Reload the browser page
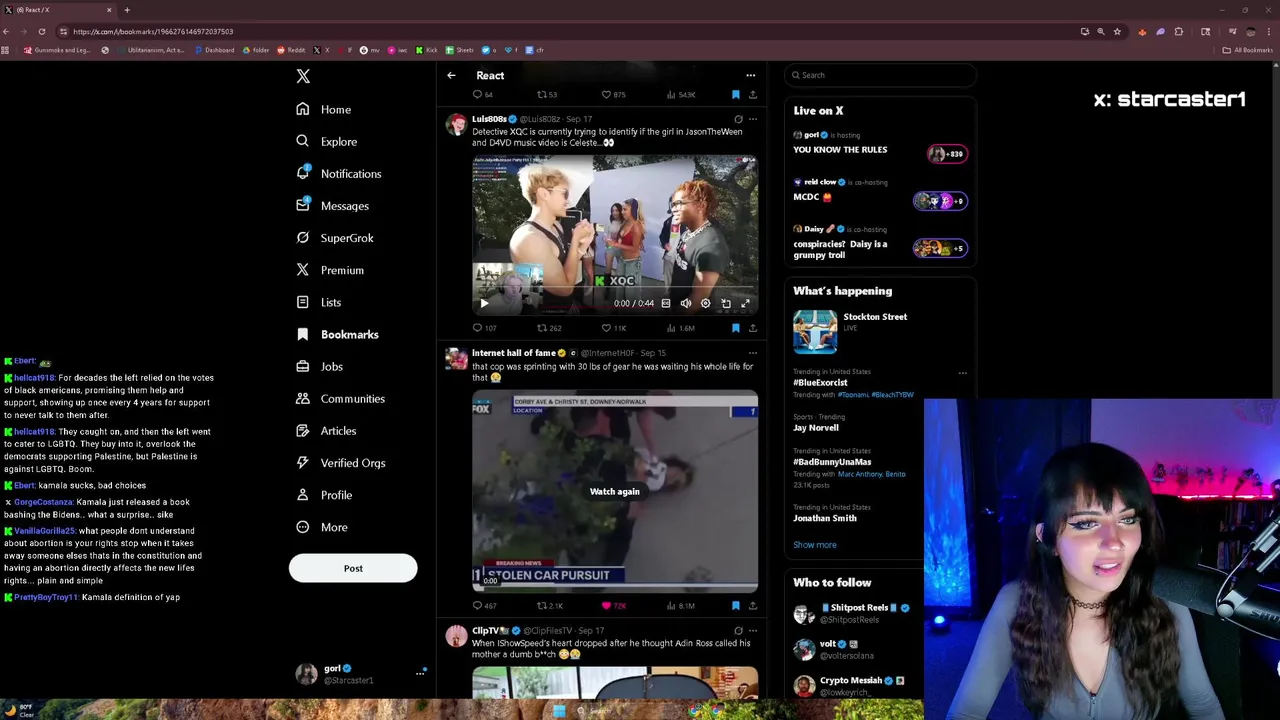This screenshot has width=1280, height=720. click(41, 32)
